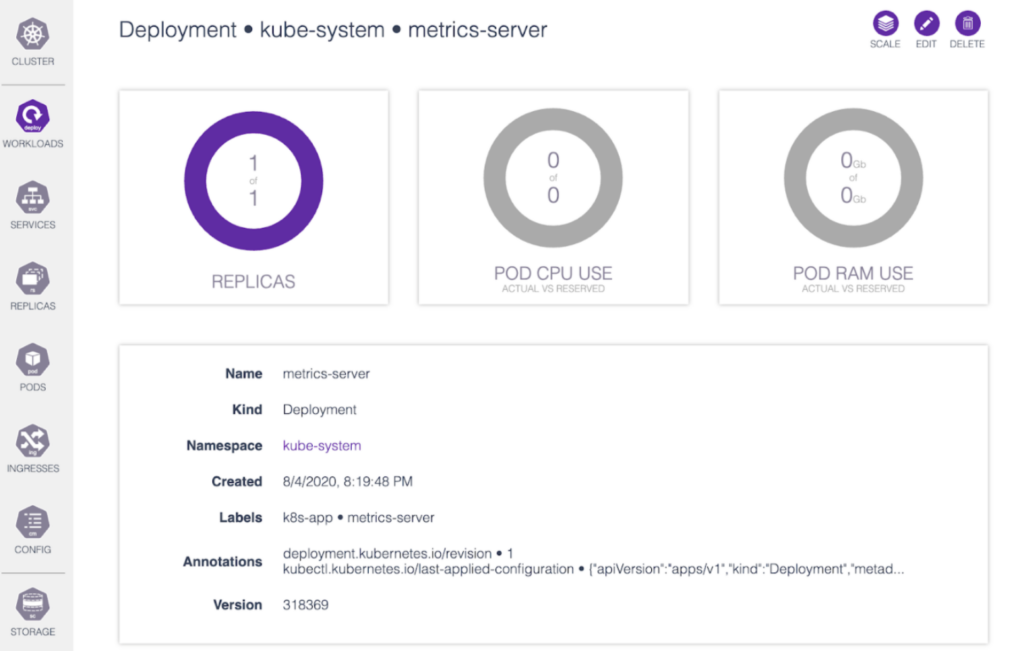Open the kube-system namespace link
Viewport: 1024px width, 651px height.
(x=321, y=445)
